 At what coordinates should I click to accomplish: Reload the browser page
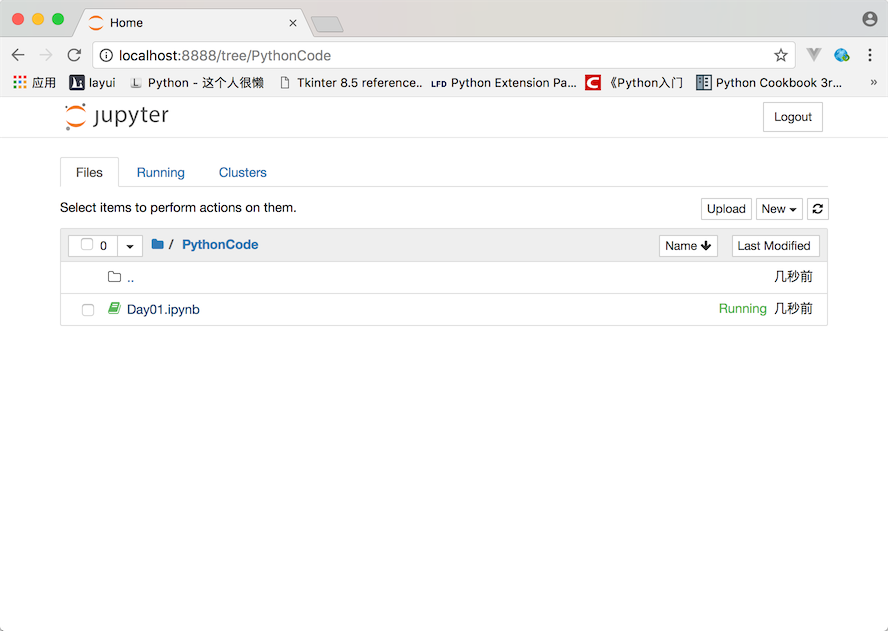74,55
